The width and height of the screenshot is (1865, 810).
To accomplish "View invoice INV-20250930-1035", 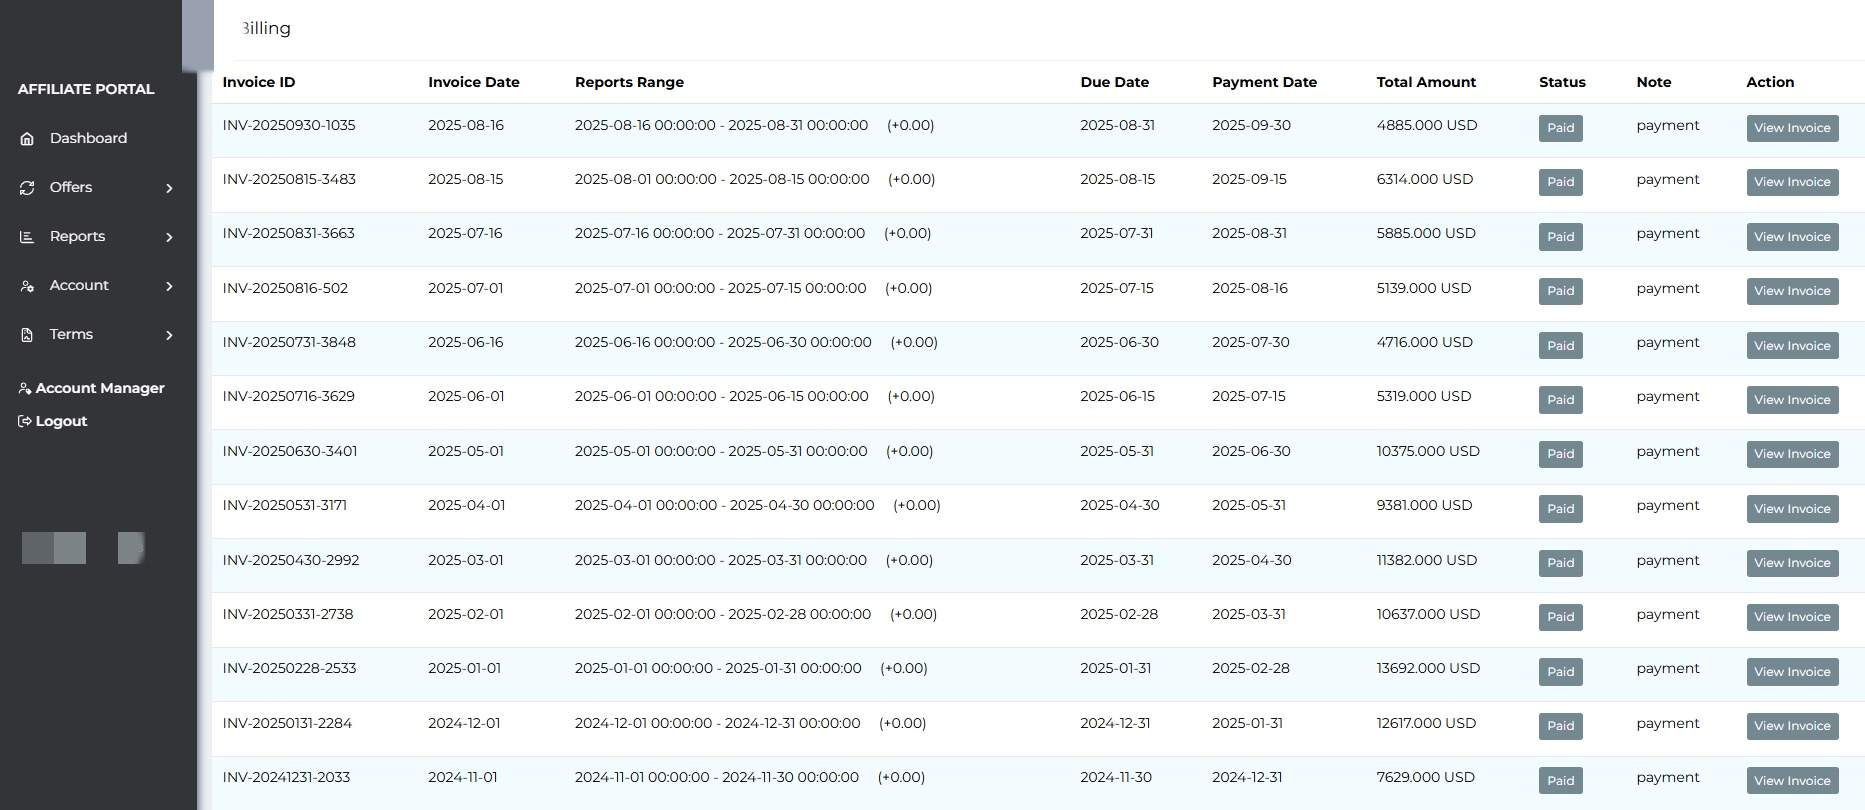I will pos(1791,128).
